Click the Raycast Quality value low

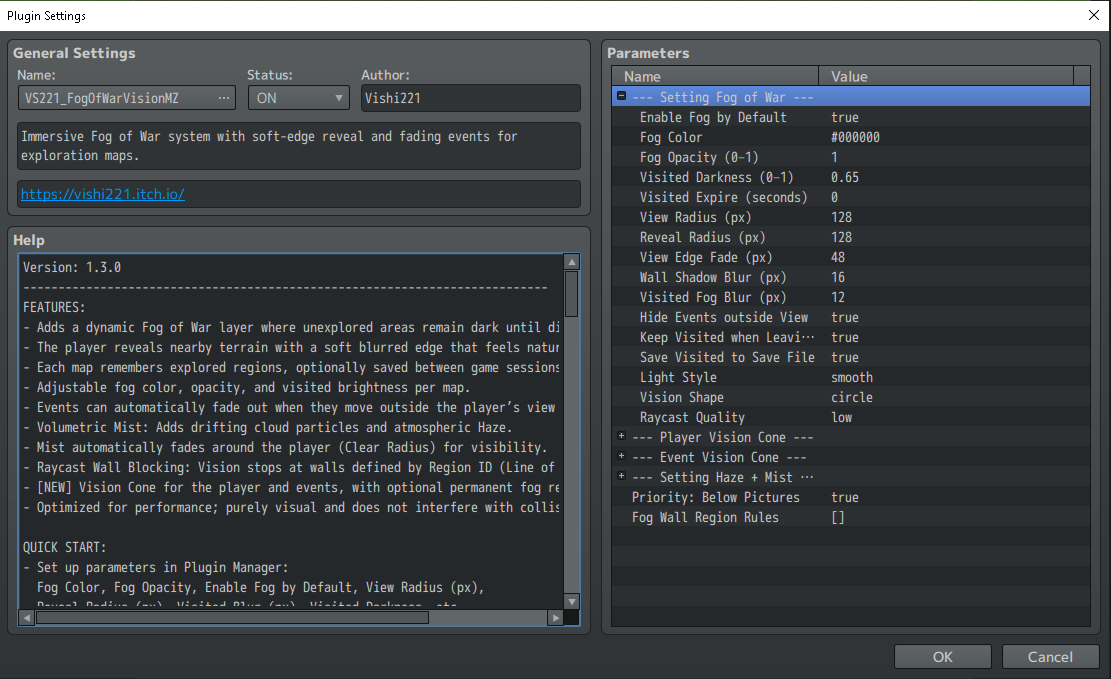coord(842,417)
